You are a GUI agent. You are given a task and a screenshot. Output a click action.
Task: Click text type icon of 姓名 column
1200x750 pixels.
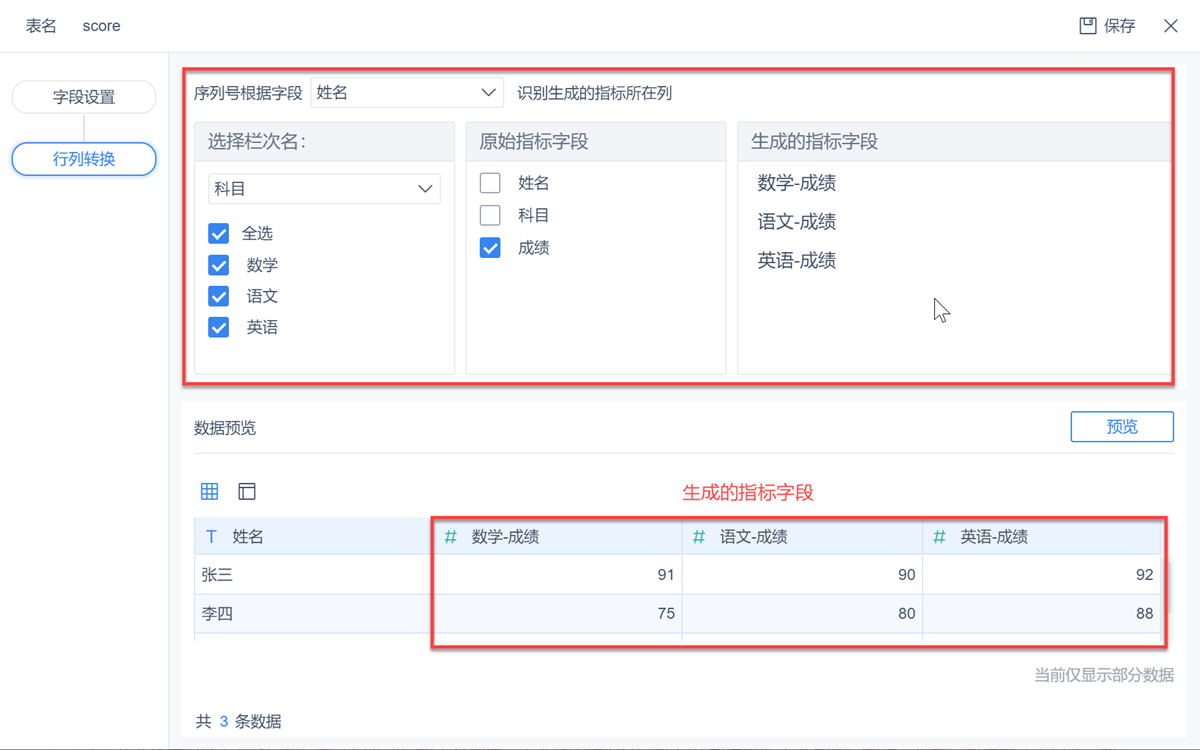[211, 537]
